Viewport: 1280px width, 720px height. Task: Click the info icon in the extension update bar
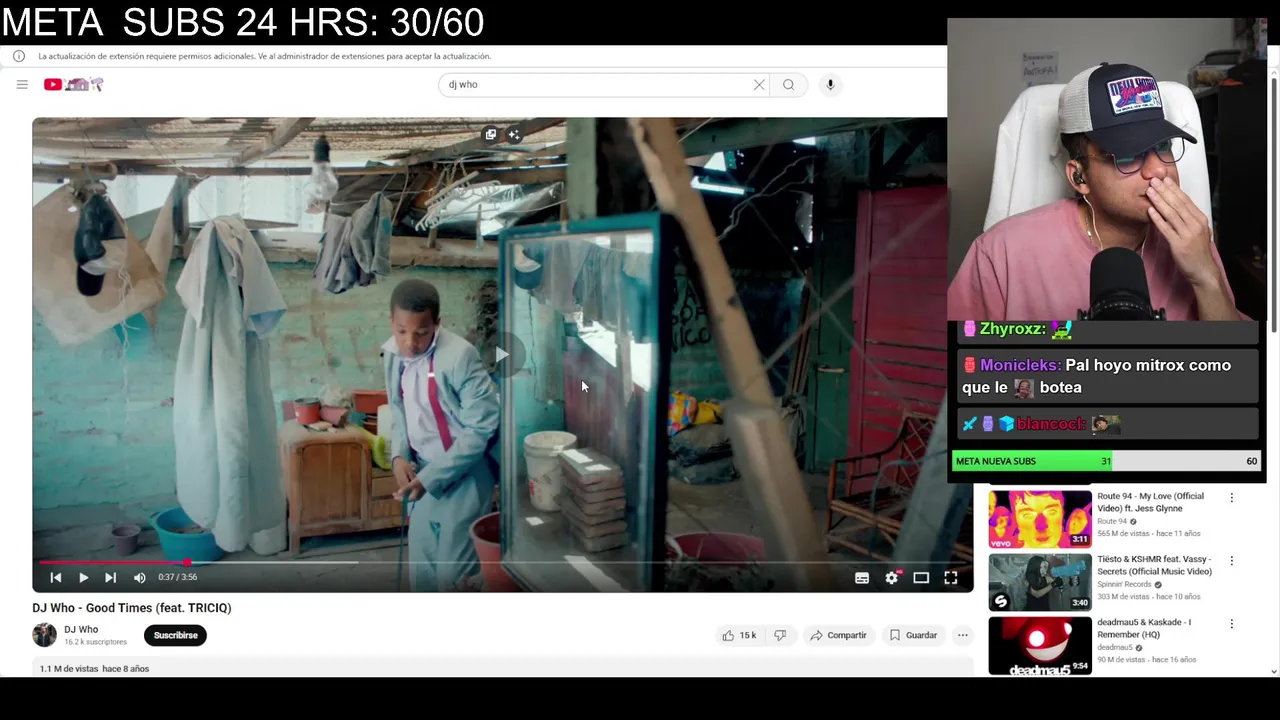pos(18,56)
